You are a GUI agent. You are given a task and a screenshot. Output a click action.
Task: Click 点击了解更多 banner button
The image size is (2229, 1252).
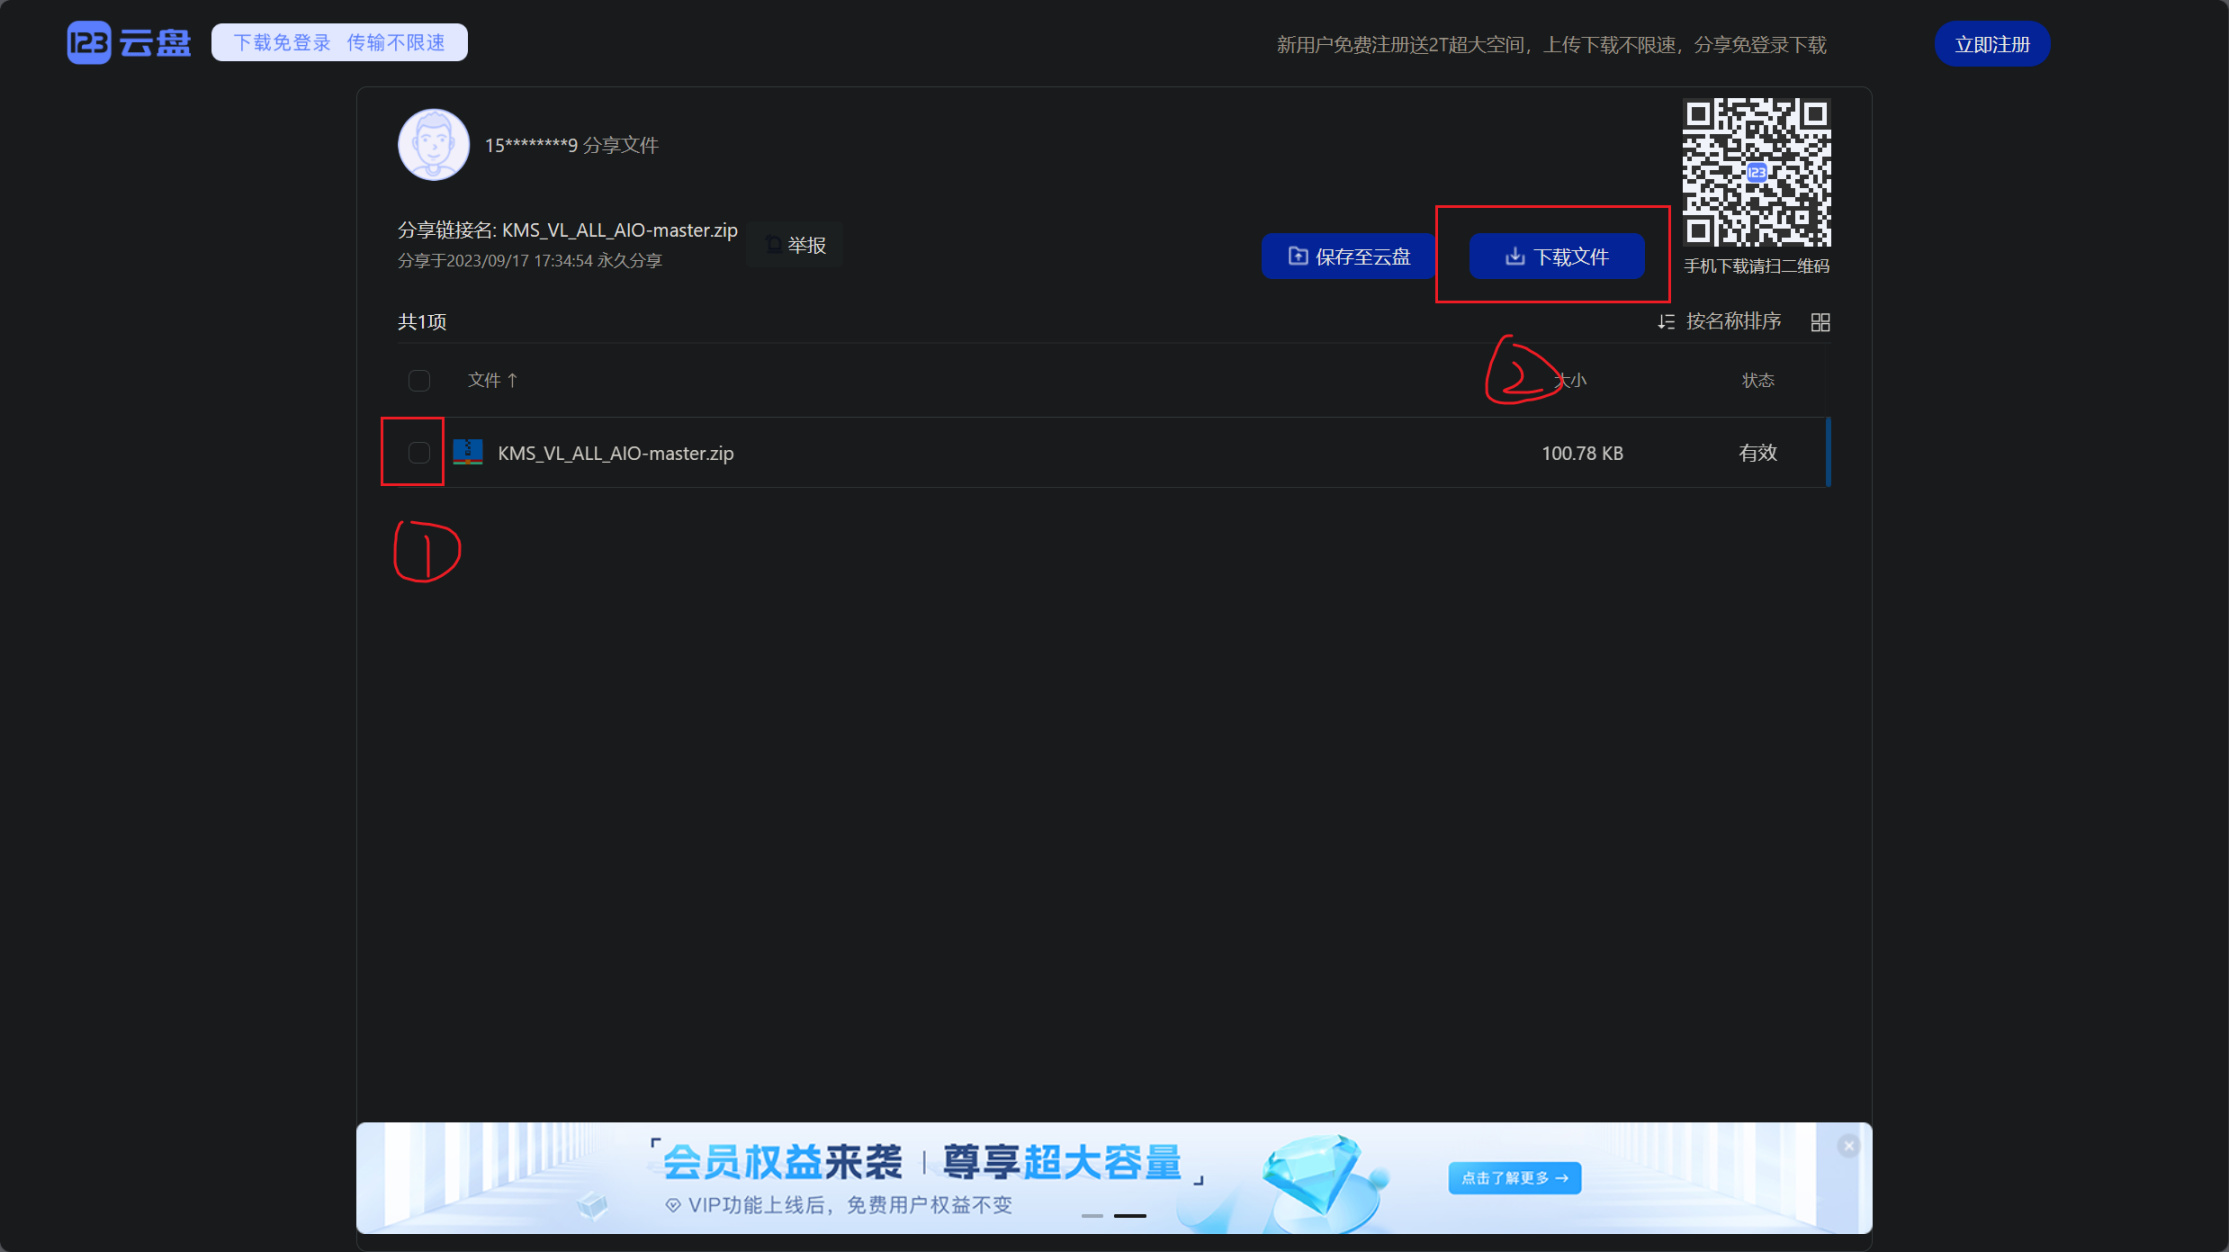(1514, 1178)
